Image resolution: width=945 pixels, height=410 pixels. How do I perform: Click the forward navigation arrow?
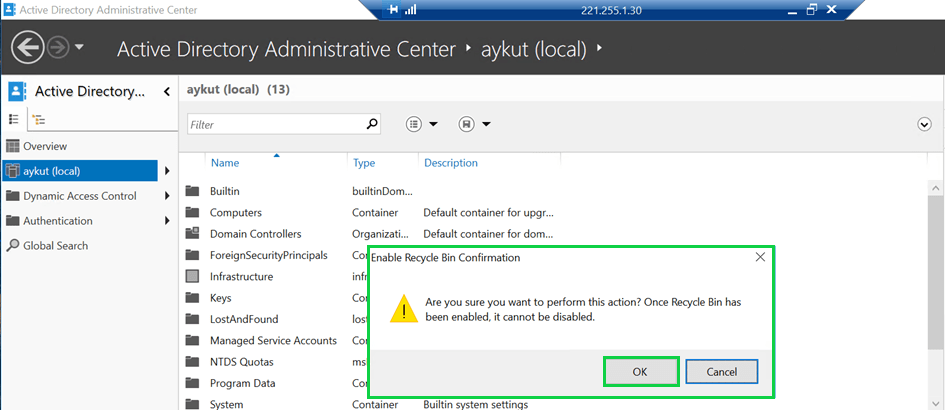pos(57,47)
